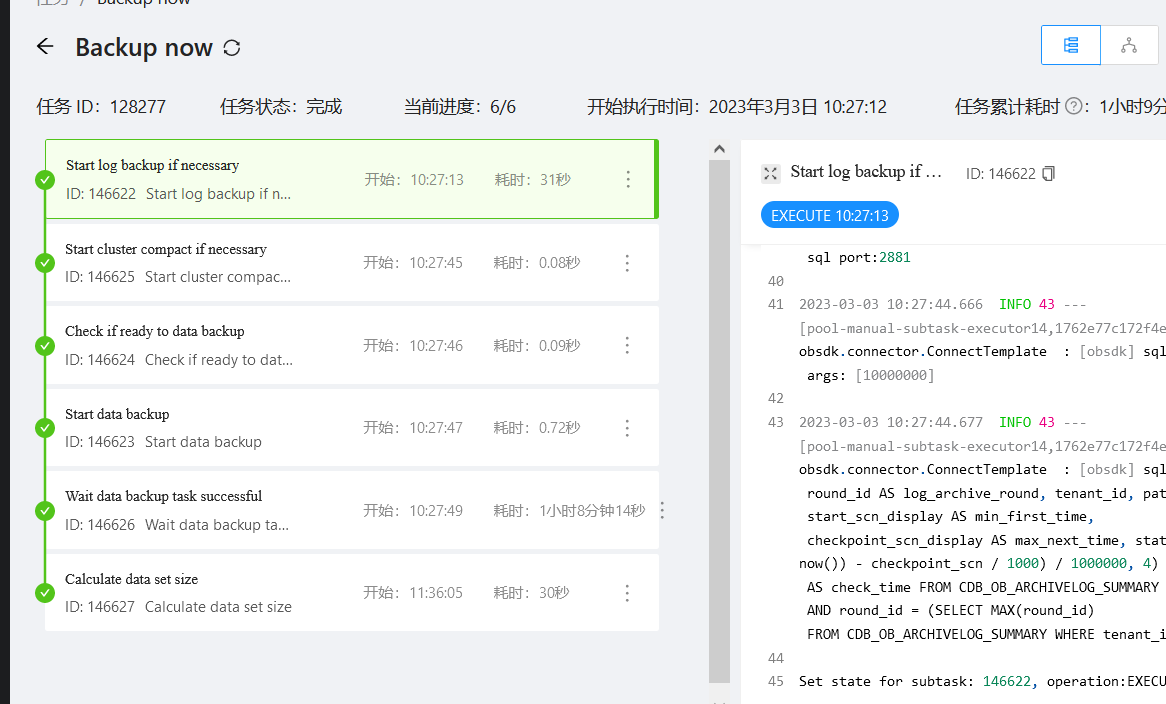Select the EXECUTE 10:27:13 log tab
Image resolution: width=1166 pixels, height=704 pixels.
pos(830,216)
